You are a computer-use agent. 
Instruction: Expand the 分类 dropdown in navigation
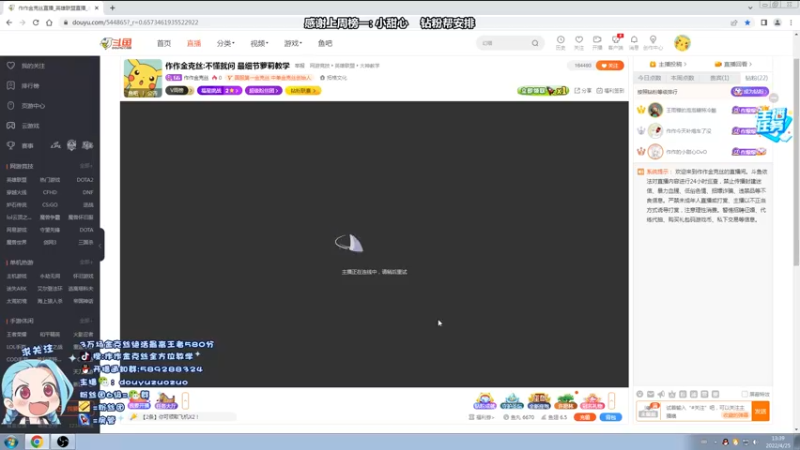pos(225,43)
